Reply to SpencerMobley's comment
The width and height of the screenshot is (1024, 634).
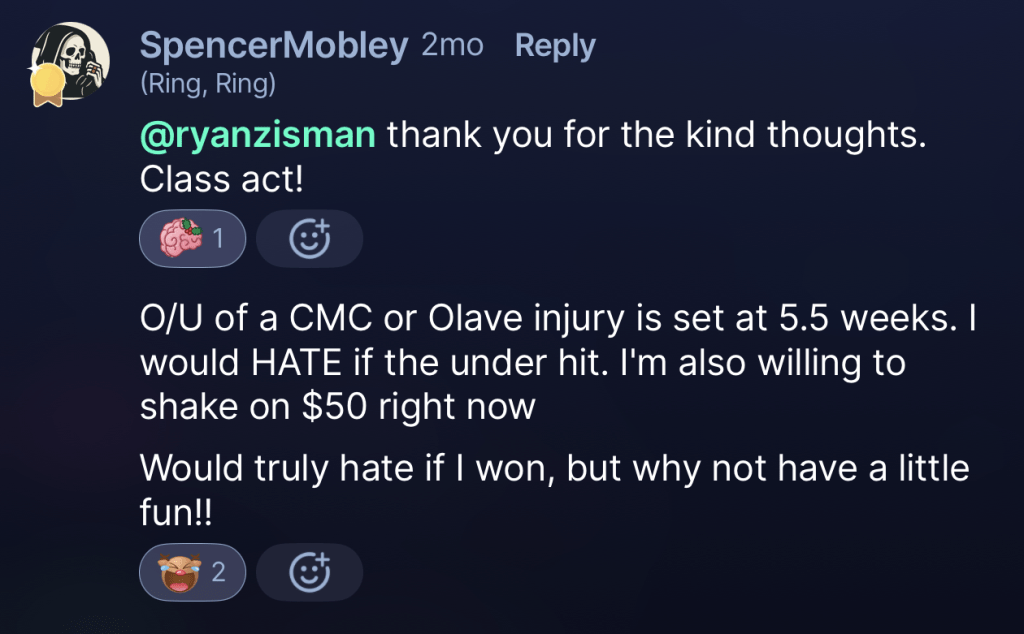pos(555,46)
